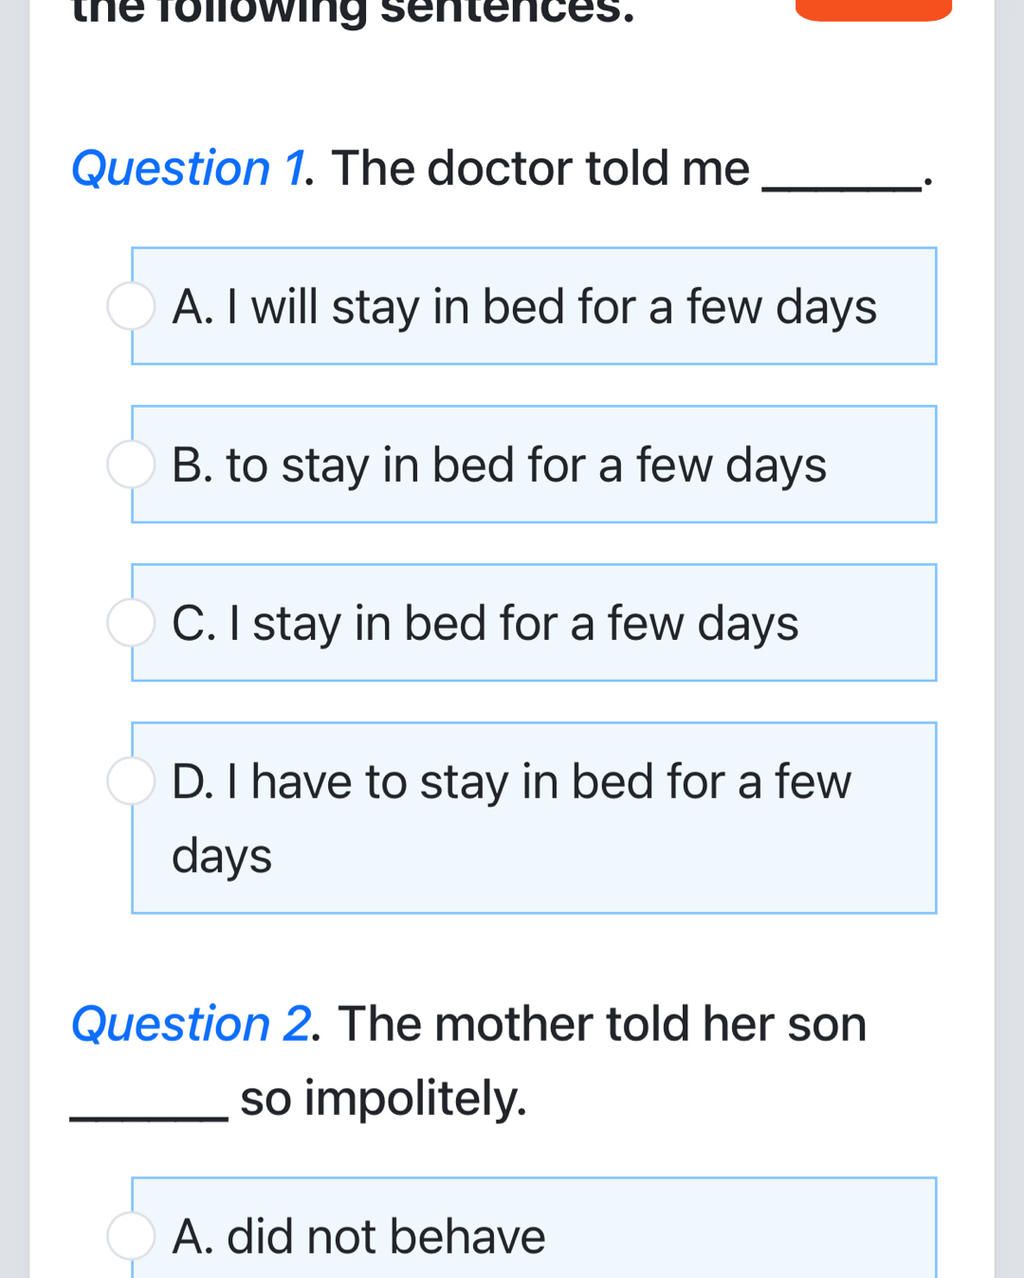Choose answer 'to stay in bed for a few days'
This screenshot has height=1278, width=1024.
click(534, 464)
